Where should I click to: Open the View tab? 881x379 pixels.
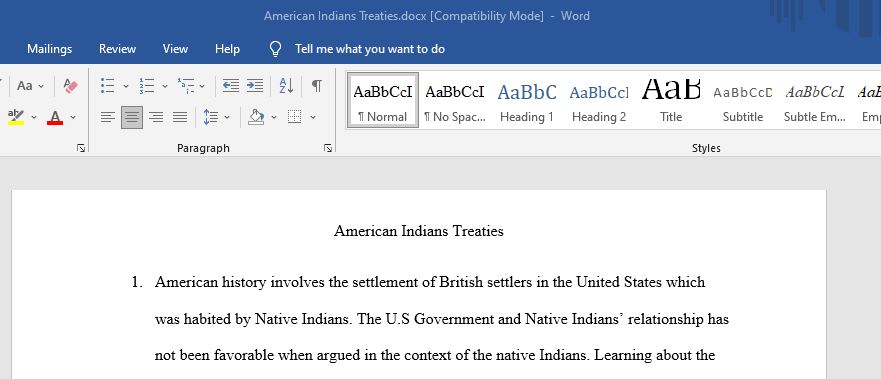175,49
